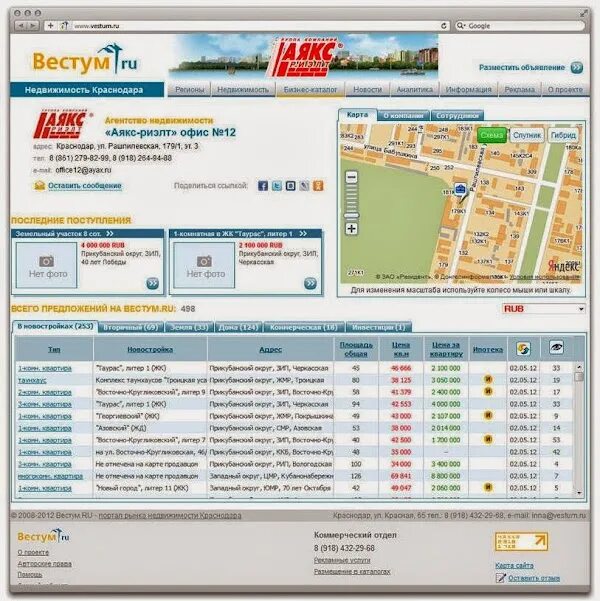The image size is (600, 601).
Task: Open портал рынка недвижимости Краснодара link
Action: click(x=170, y=516)
